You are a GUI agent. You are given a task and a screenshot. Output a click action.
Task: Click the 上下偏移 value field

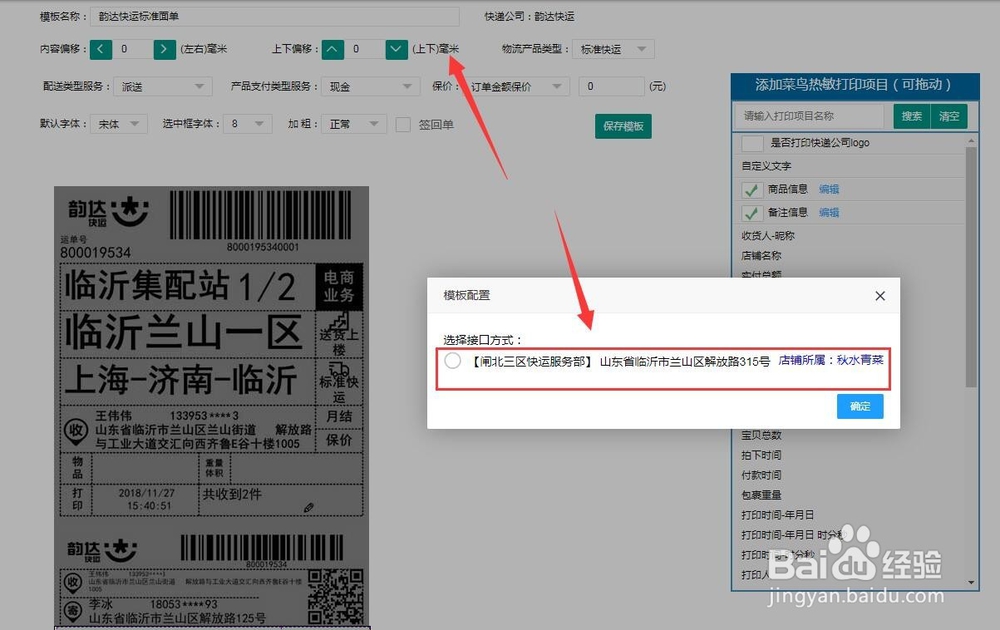pyautogui.click(x=364, y=49)
